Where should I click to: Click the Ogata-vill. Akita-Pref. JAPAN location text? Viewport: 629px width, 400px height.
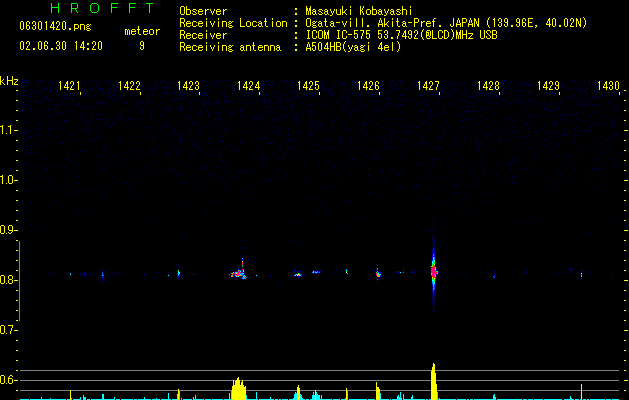click(x=446, y=23)
